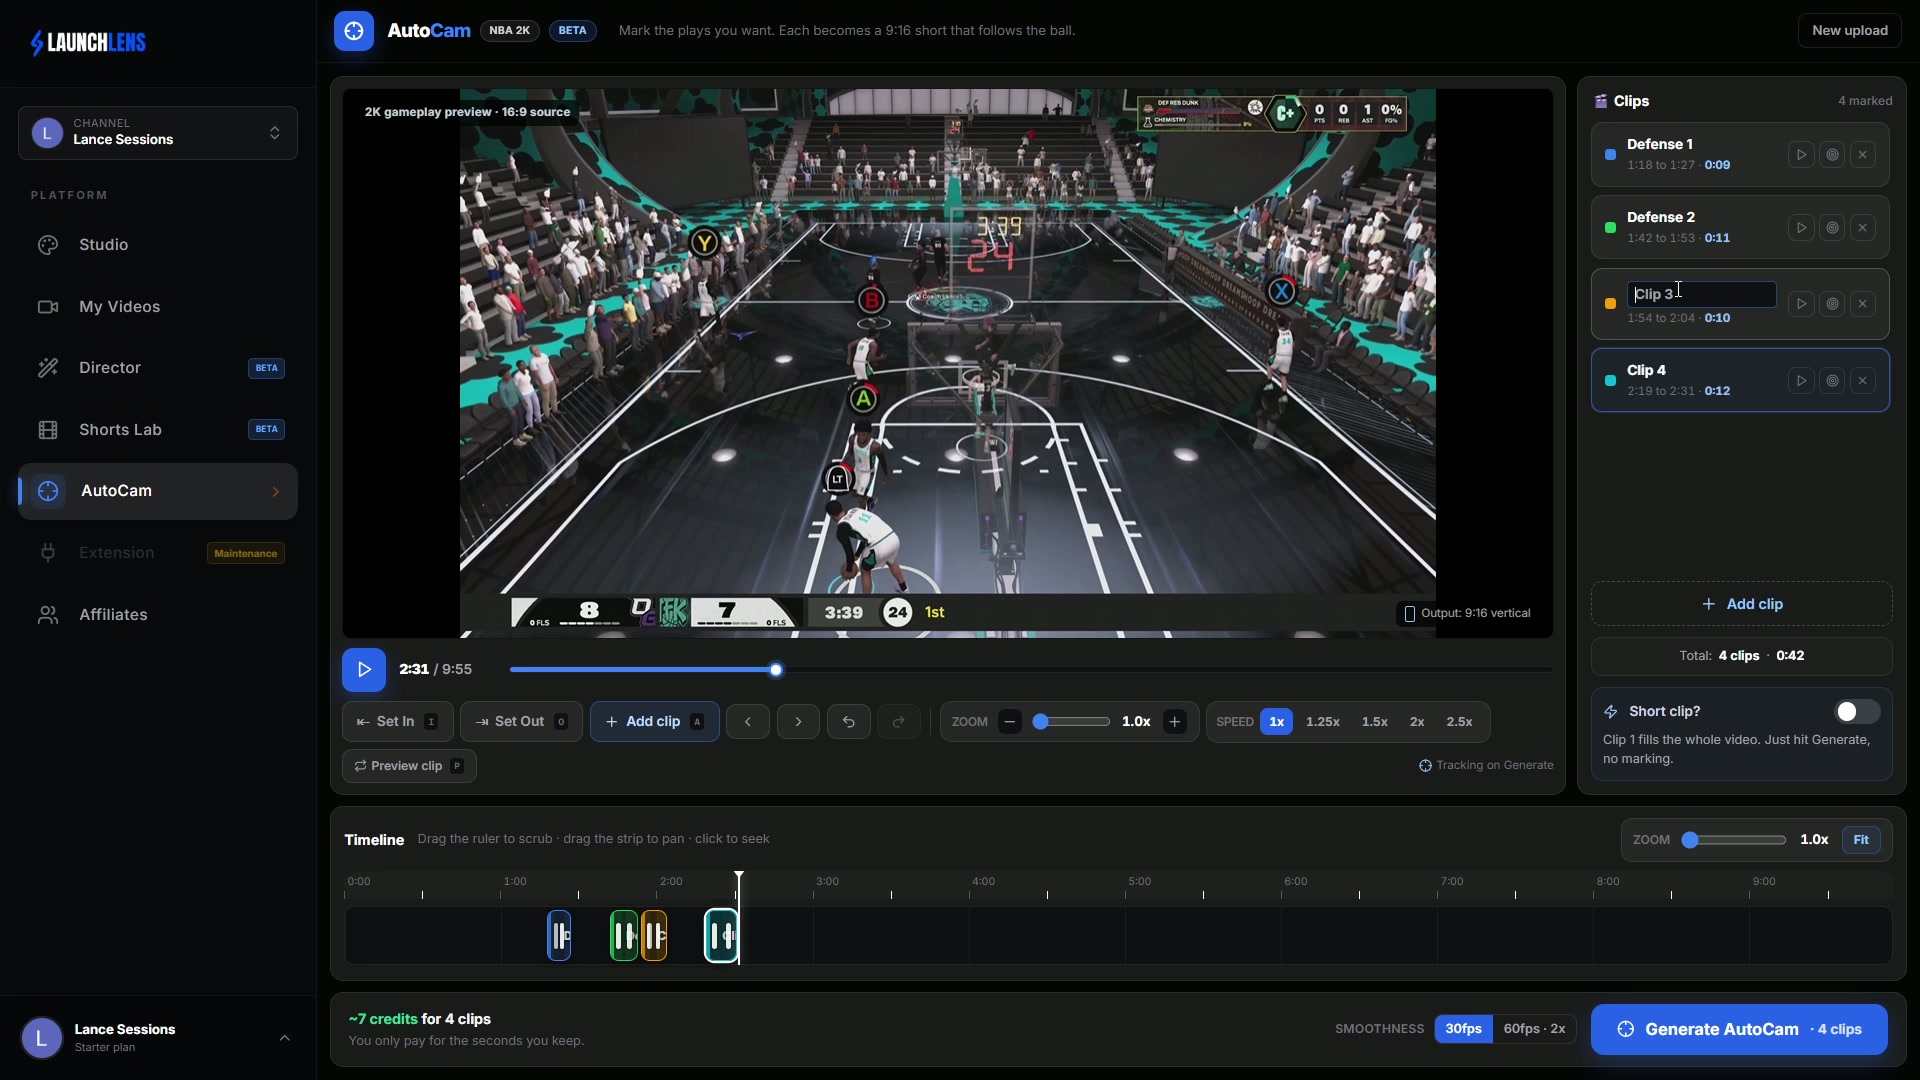
Task: Click the LaunchLens logo
Action: click(x=88, y=42)
